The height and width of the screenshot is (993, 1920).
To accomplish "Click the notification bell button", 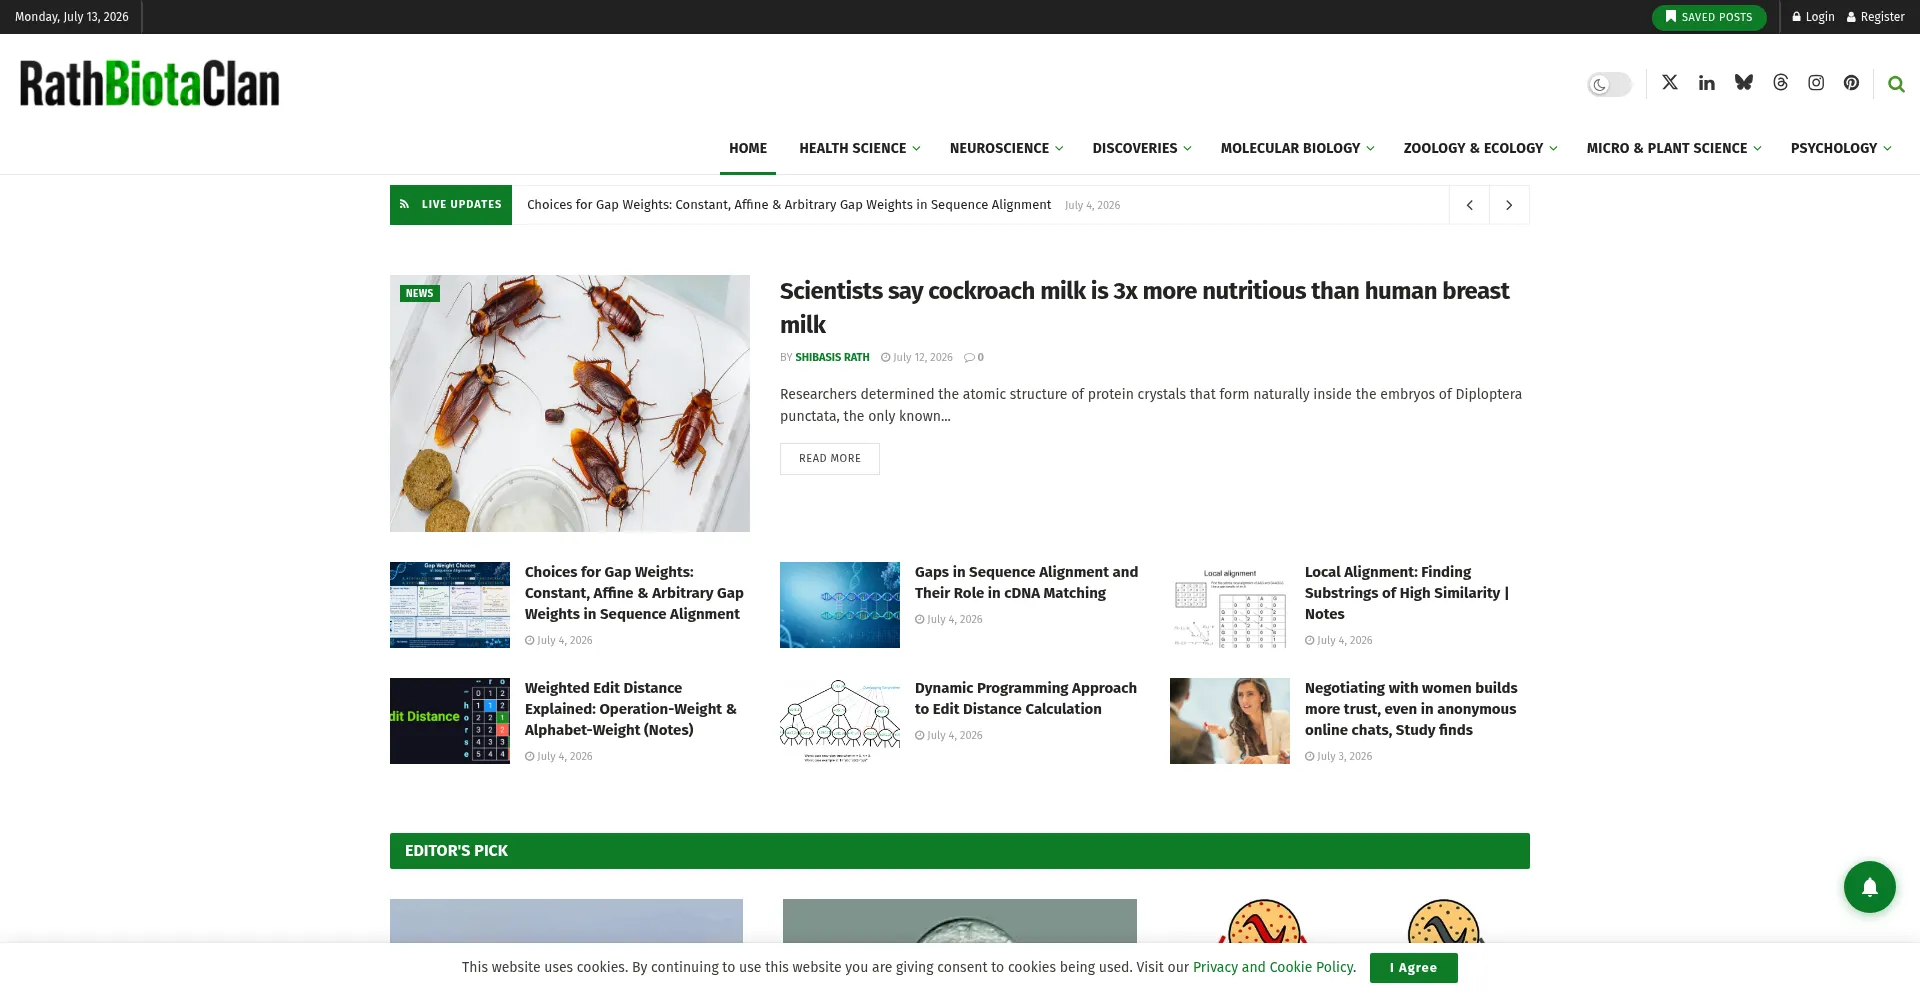I will (1870, 887).
